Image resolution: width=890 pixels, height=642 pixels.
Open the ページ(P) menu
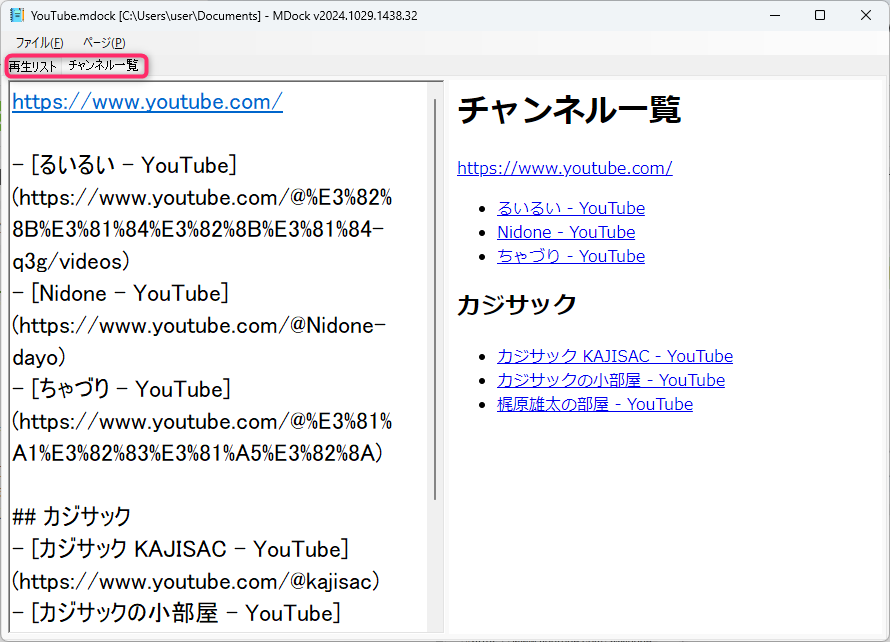coord(104,43)
